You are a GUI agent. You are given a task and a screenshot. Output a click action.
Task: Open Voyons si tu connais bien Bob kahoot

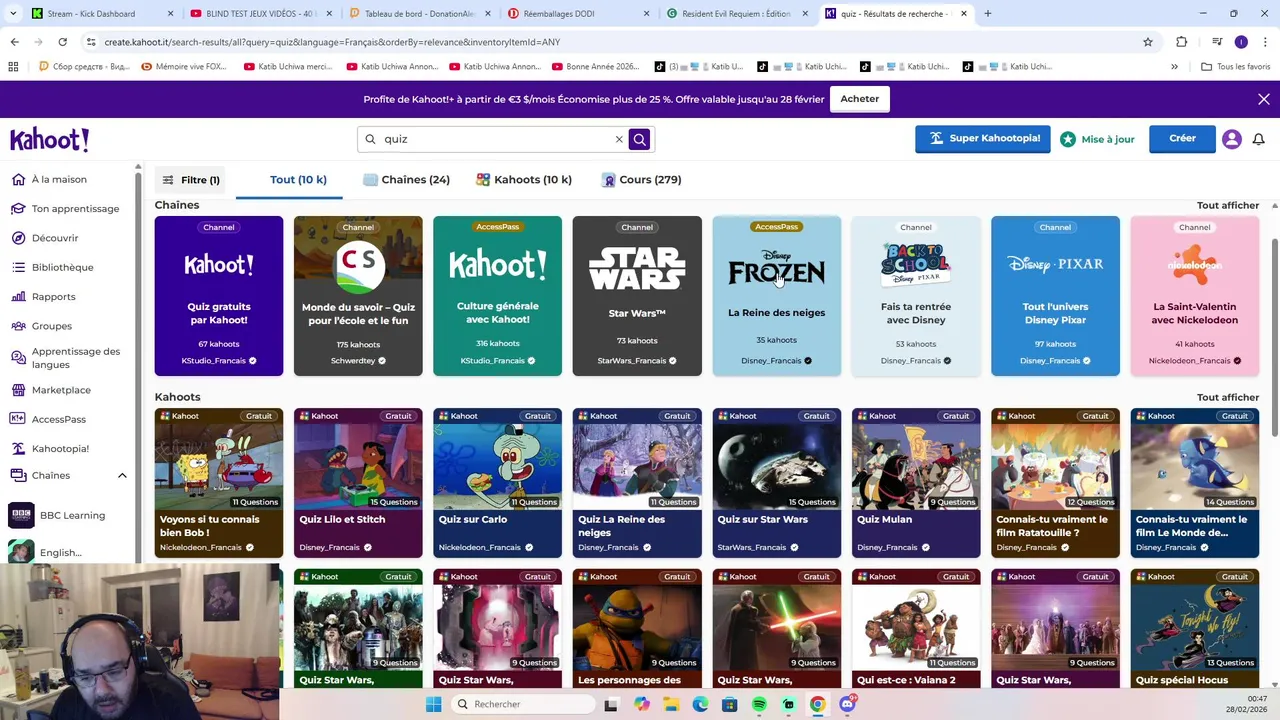coord(219,483)
